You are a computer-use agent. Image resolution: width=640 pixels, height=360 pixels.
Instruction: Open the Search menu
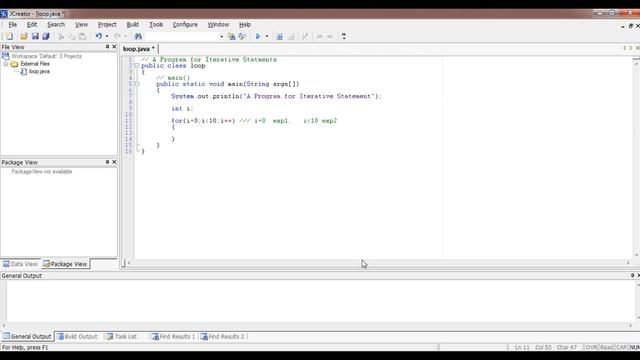(x=56, y=25)
